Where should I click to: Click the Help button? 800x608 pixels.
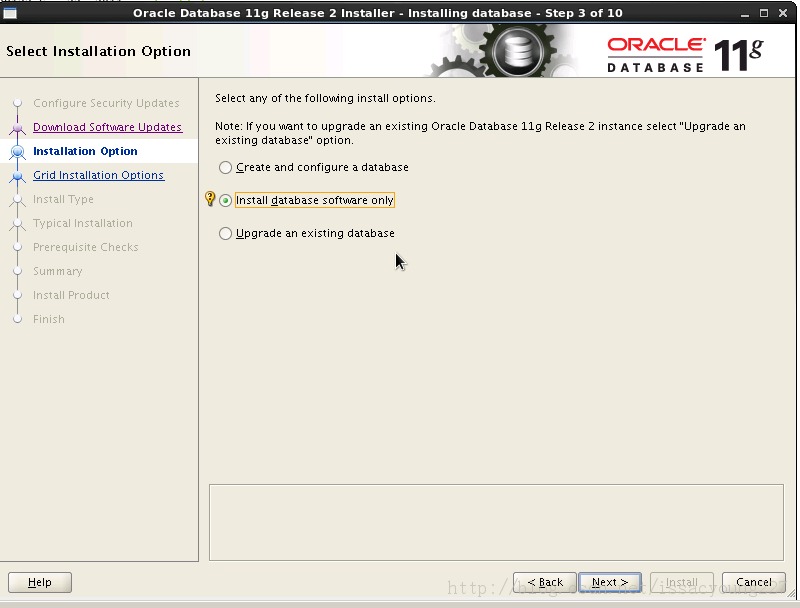pos(40,582)
